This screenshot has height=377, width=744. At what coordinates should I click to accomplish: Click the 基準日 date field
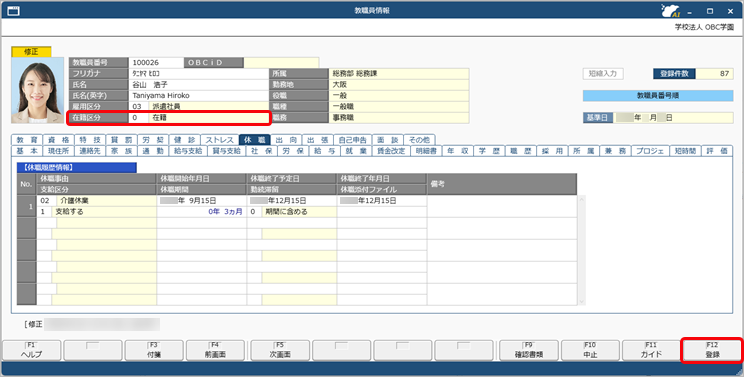tap(673, 118)
